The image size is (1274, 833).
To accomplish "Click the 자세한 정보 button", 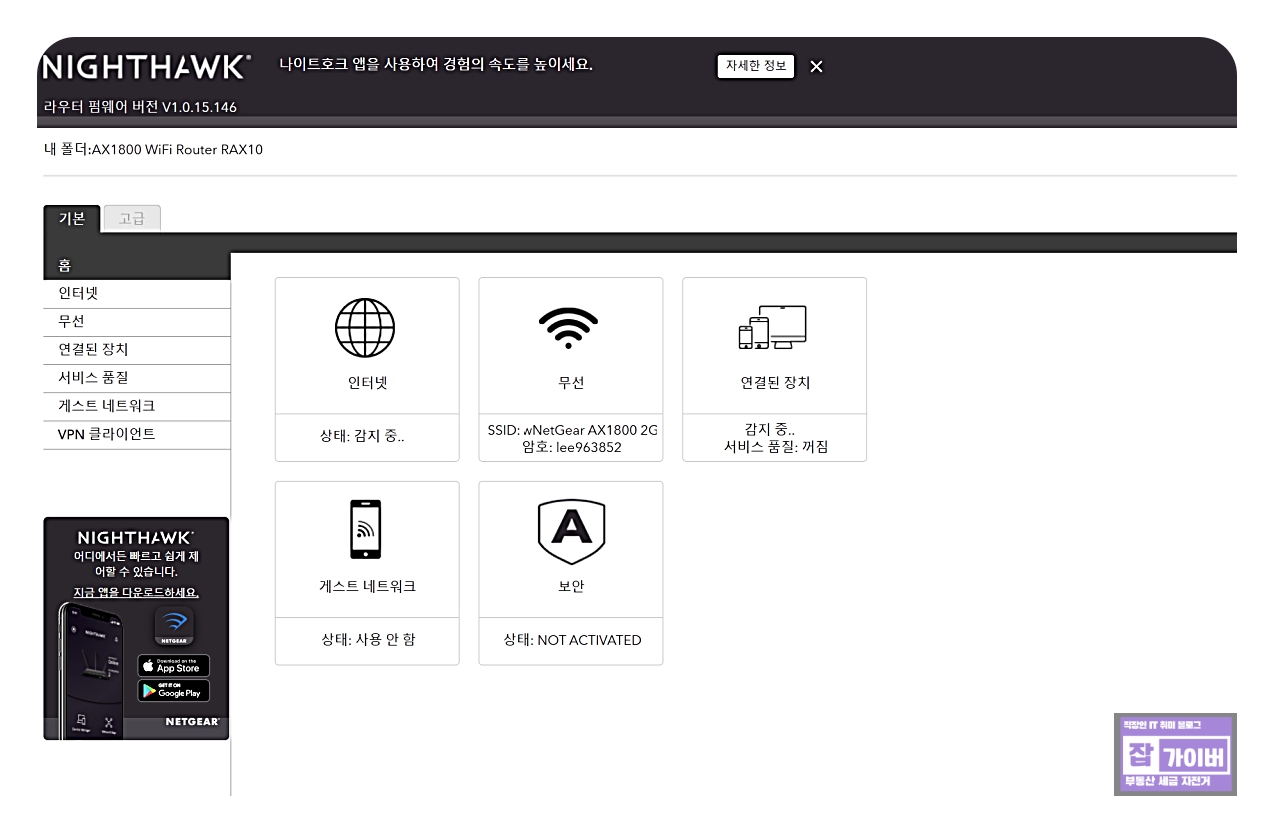I will click(756, 66).
